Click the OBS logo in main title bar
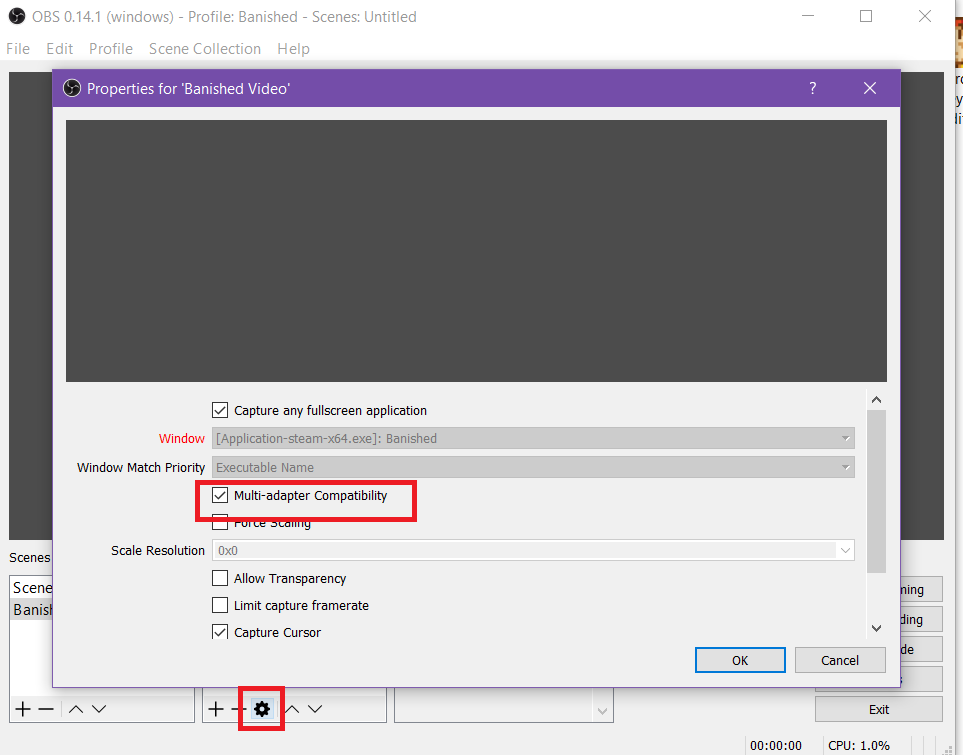This screenshot has width=963, height=755. point(17,17)
